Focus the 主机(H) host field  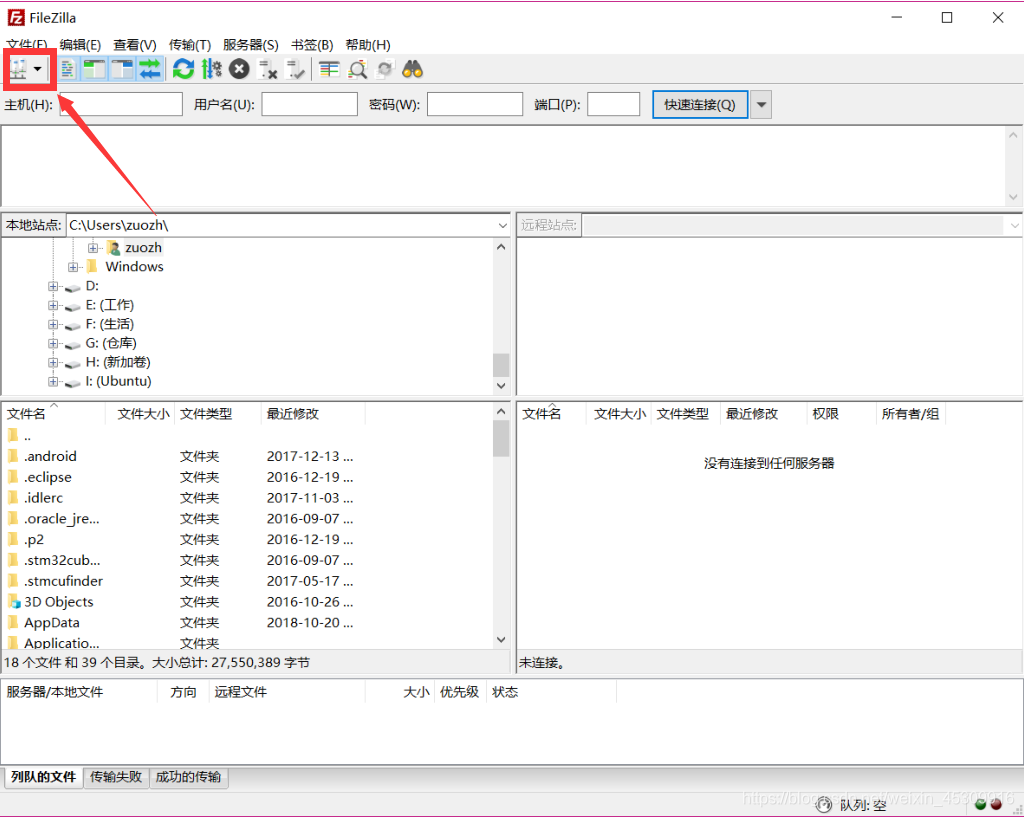click(x=121, y=104)
